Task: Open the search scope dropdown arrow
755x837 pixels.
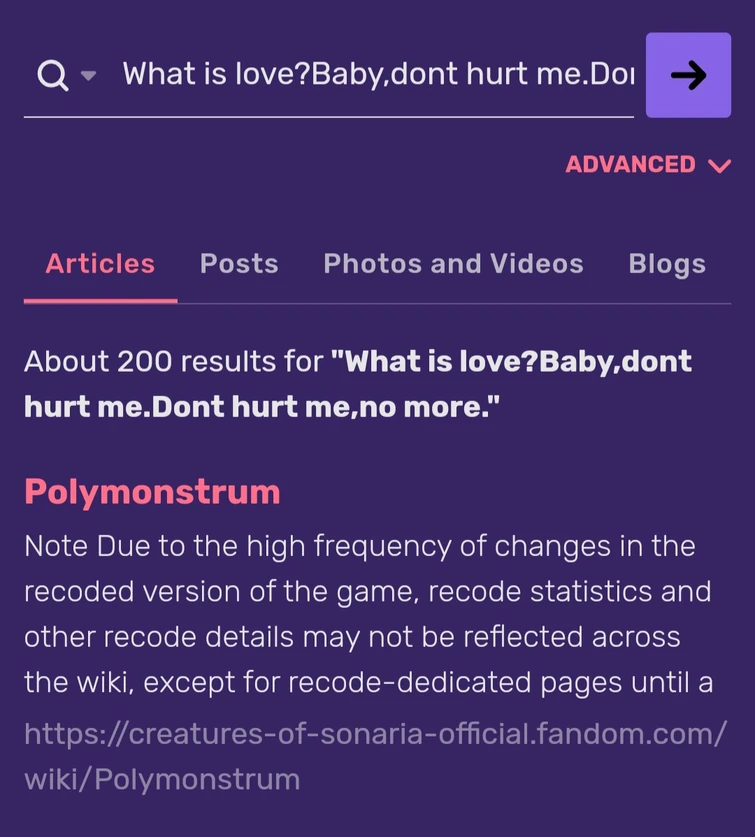Action: [x=88, y=76]
